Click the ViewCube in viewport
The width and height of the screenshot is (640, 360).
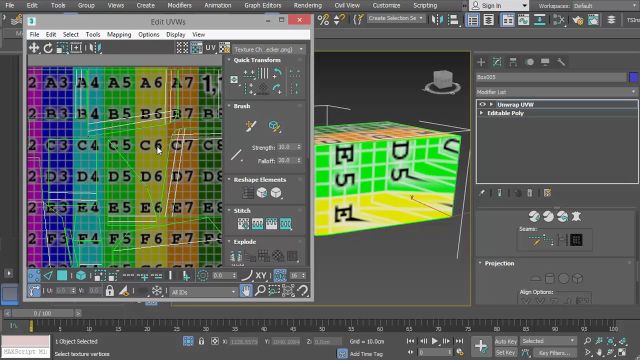(442, 80)
